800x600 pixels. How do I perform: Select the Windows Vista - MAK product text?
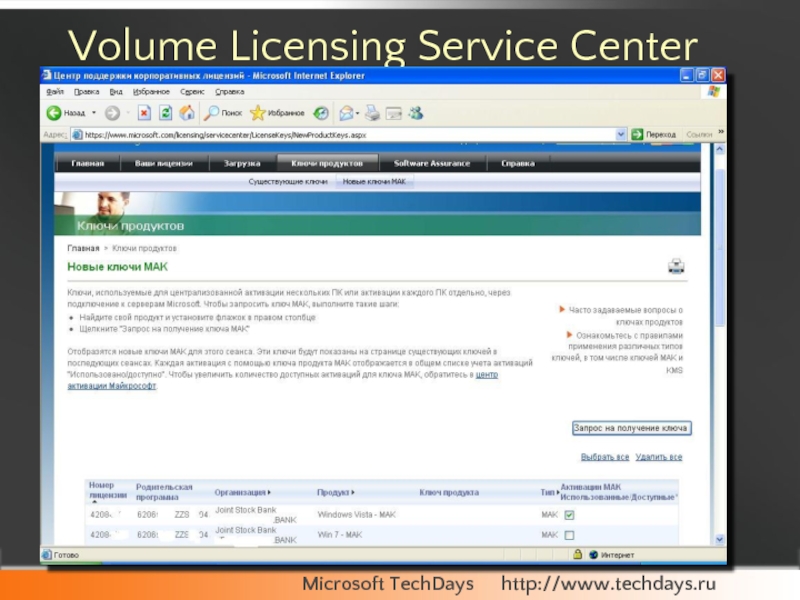point(356,515)
